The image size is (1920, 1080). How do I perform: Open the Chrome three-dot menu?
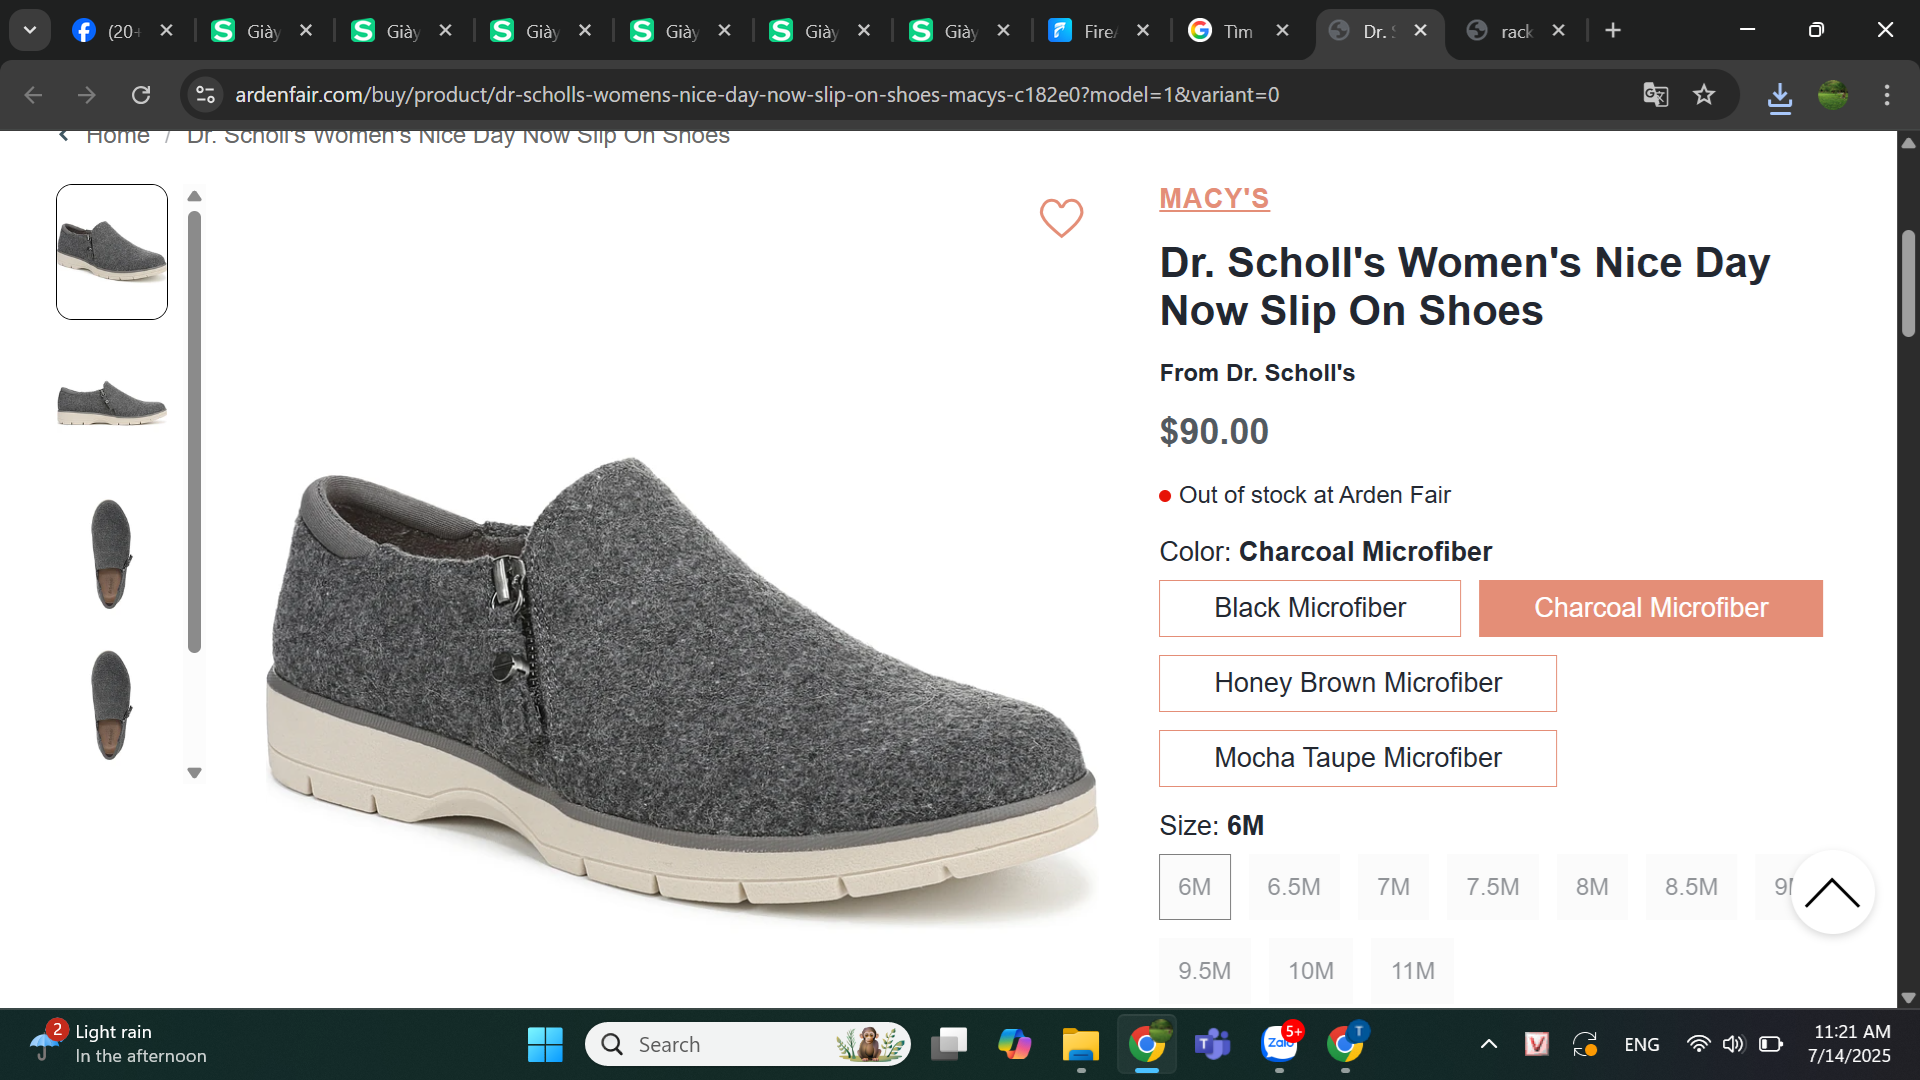pos(1887,95)
